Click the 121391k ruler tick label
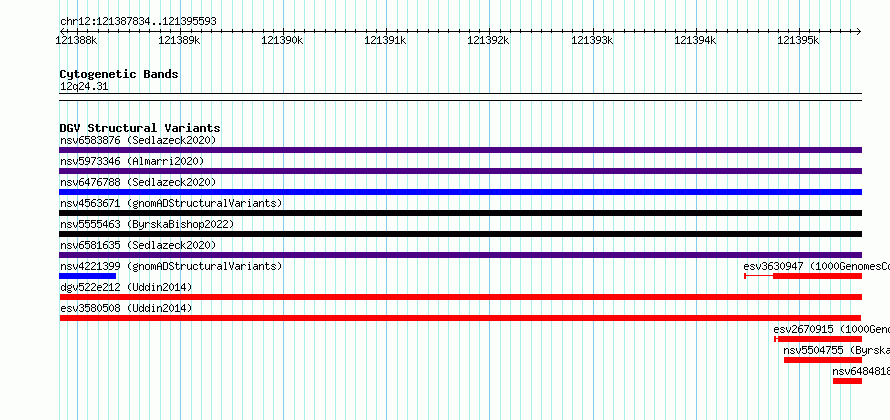 385,40
